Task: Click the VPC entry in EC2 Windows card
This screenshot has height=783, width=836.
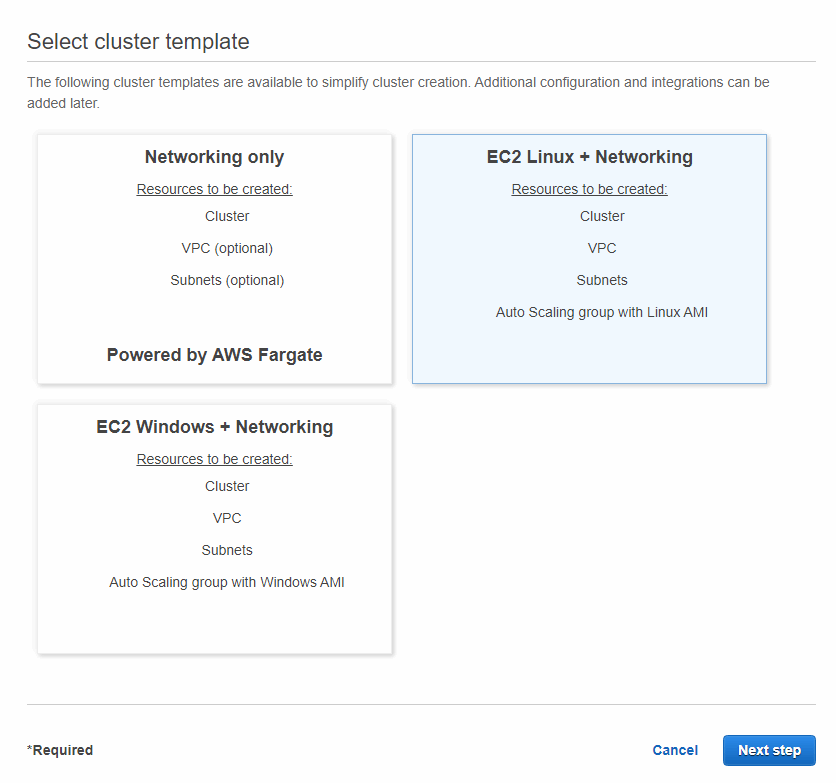Action: click(227, 518)
